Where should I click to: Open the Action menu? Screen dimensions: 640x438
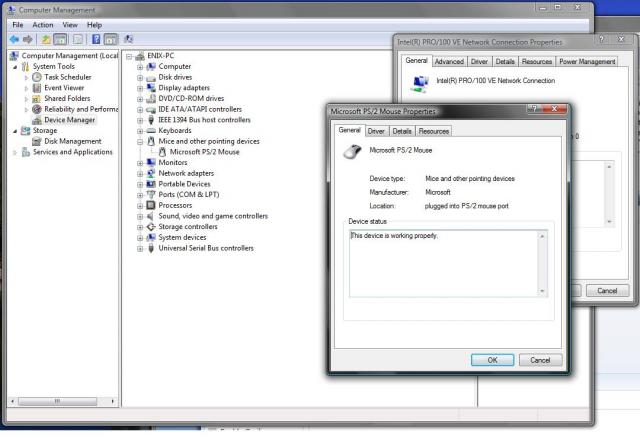43,25
